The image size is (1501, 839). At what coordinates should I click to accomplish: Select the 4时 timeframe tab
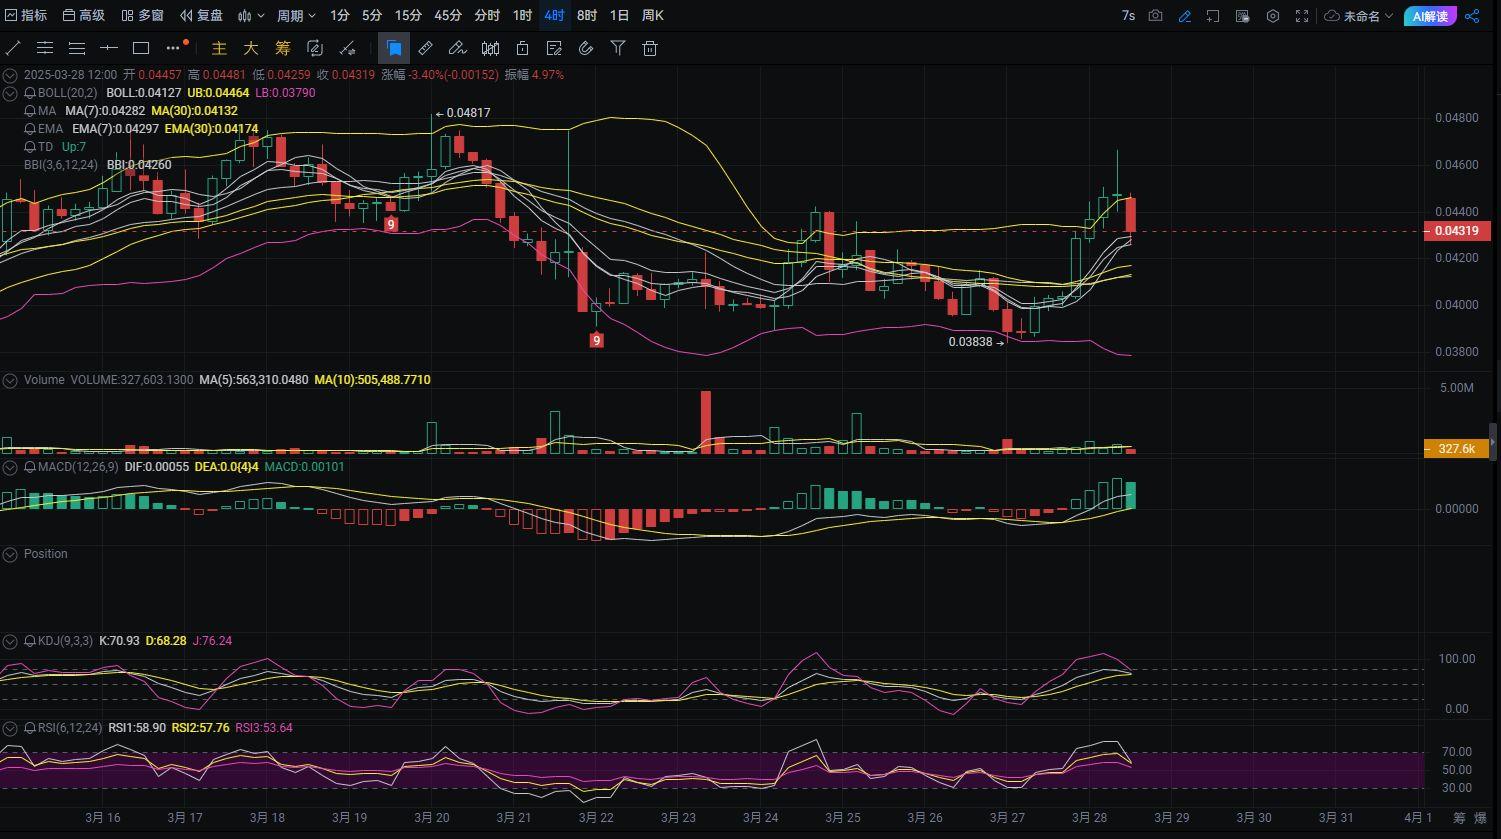click(554, 15)
